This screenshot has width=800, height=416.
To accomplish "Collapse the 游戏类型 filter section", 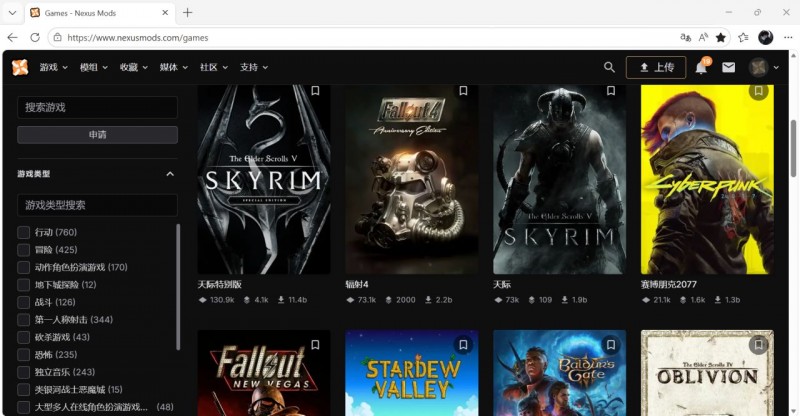I will (x=170, y=174).
